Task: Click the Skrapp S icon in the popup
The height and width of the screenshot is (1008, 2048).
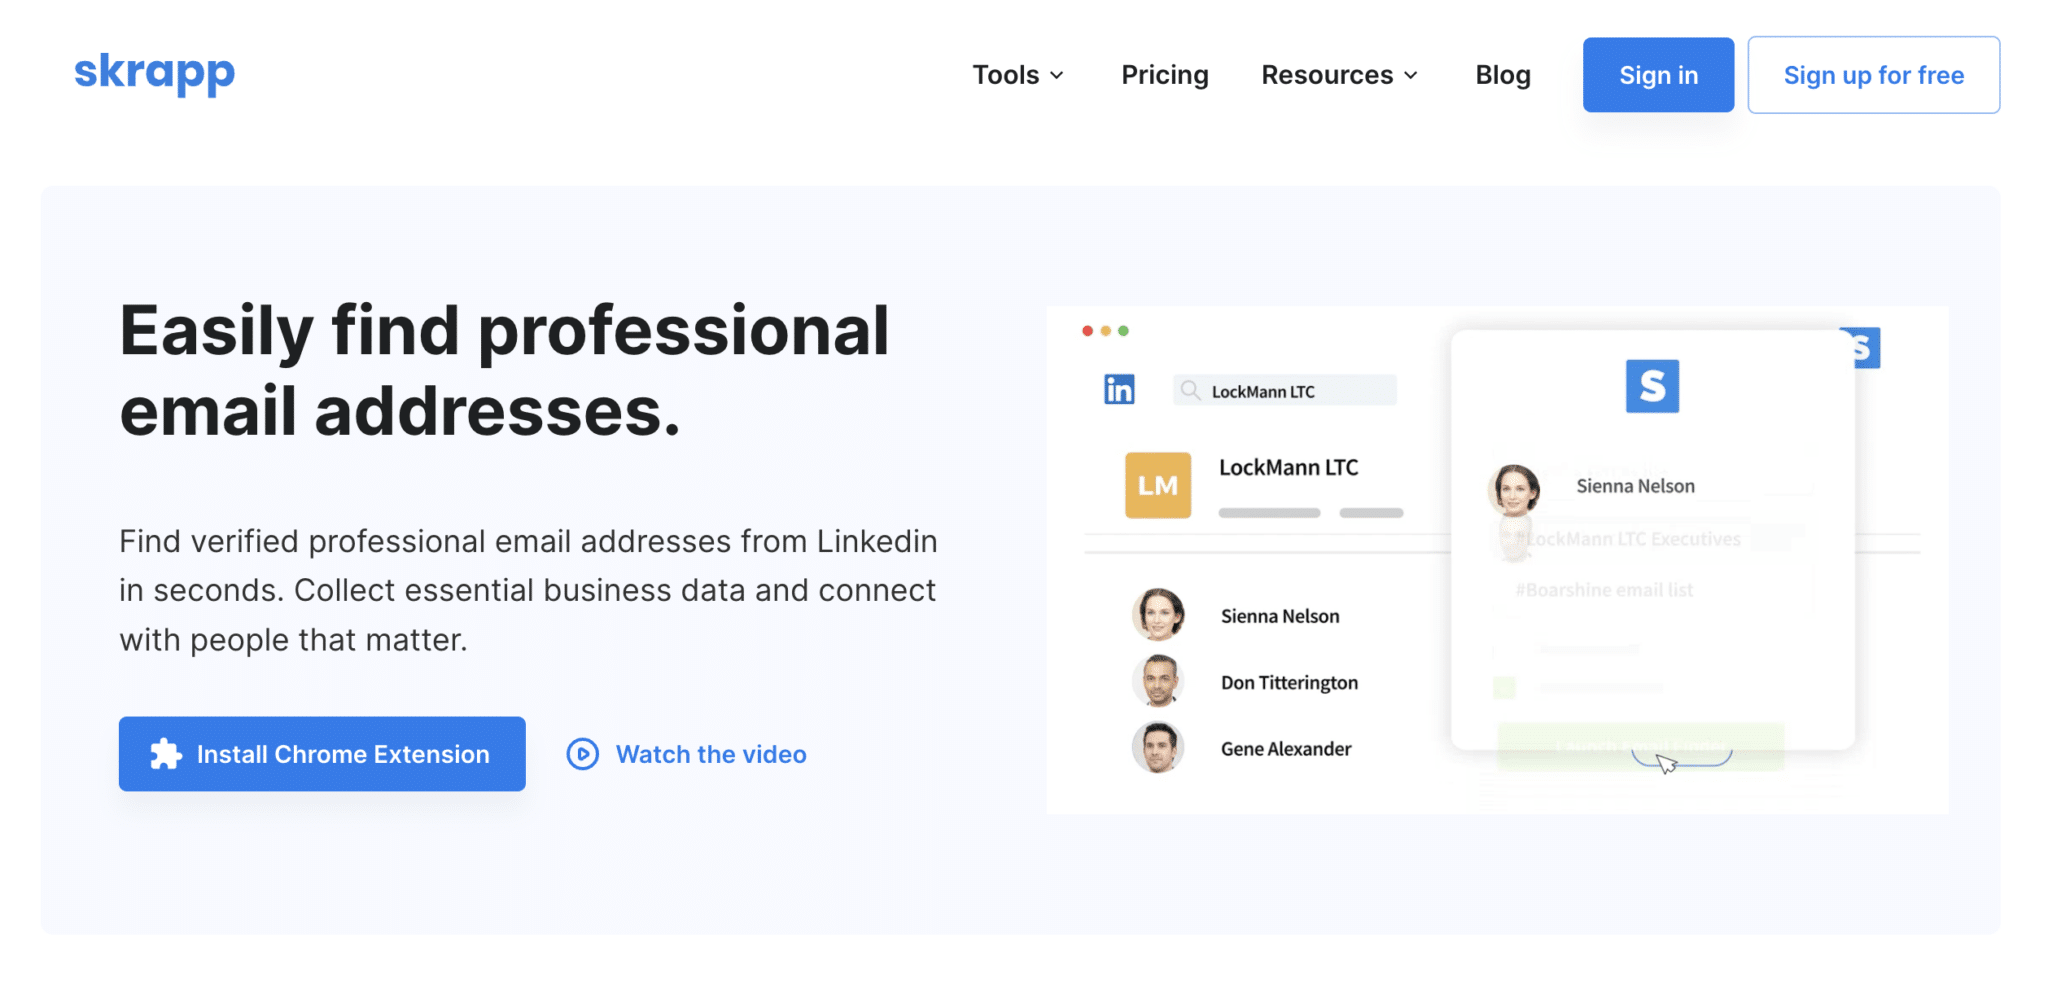Action: (x=1652, y=386)
